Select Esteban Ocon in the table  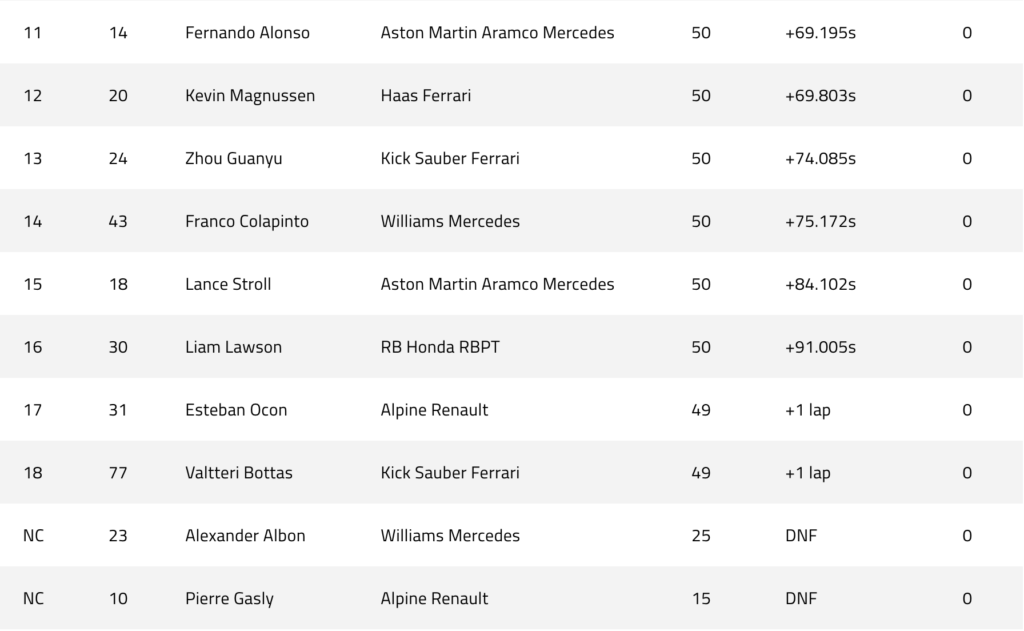pyautogui.click(x=236, y=410)
